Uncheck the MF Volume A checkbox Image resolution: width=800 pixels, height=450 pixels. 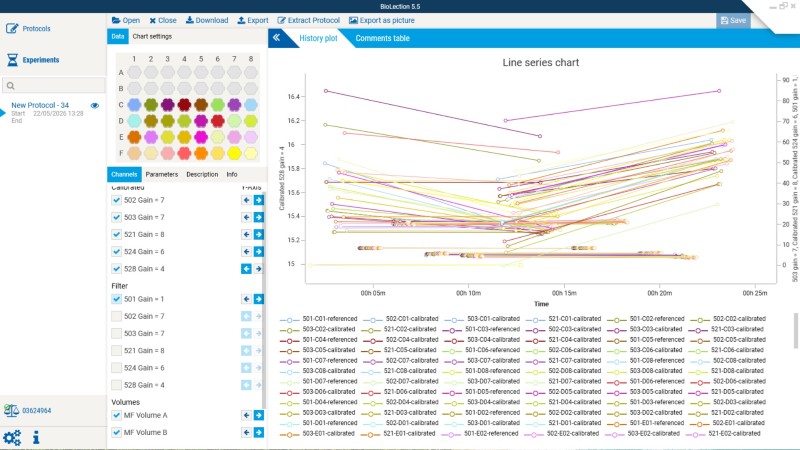point(116,415)
